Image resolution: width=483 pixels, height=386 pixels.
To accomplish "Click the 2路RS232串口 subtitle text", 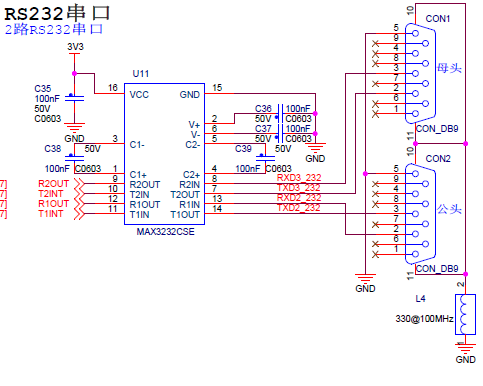I will [53, 29].
